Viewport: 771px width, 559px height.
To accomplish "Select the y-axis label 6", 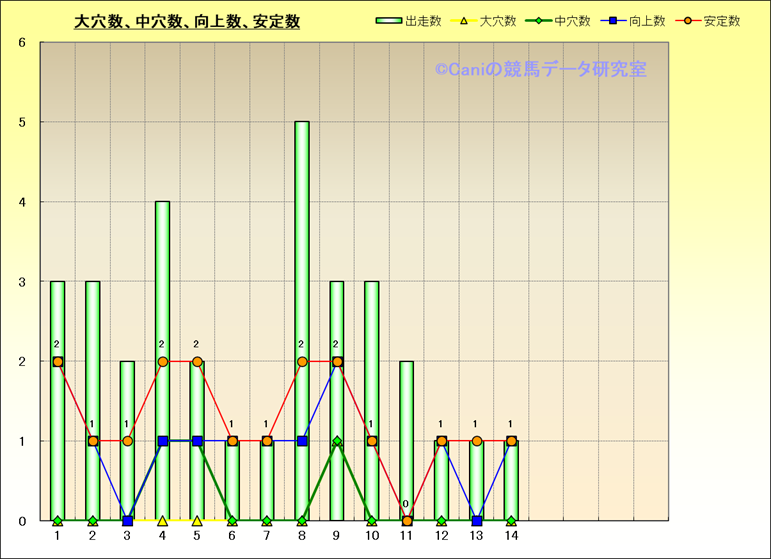I will click(x=23, y=43).
